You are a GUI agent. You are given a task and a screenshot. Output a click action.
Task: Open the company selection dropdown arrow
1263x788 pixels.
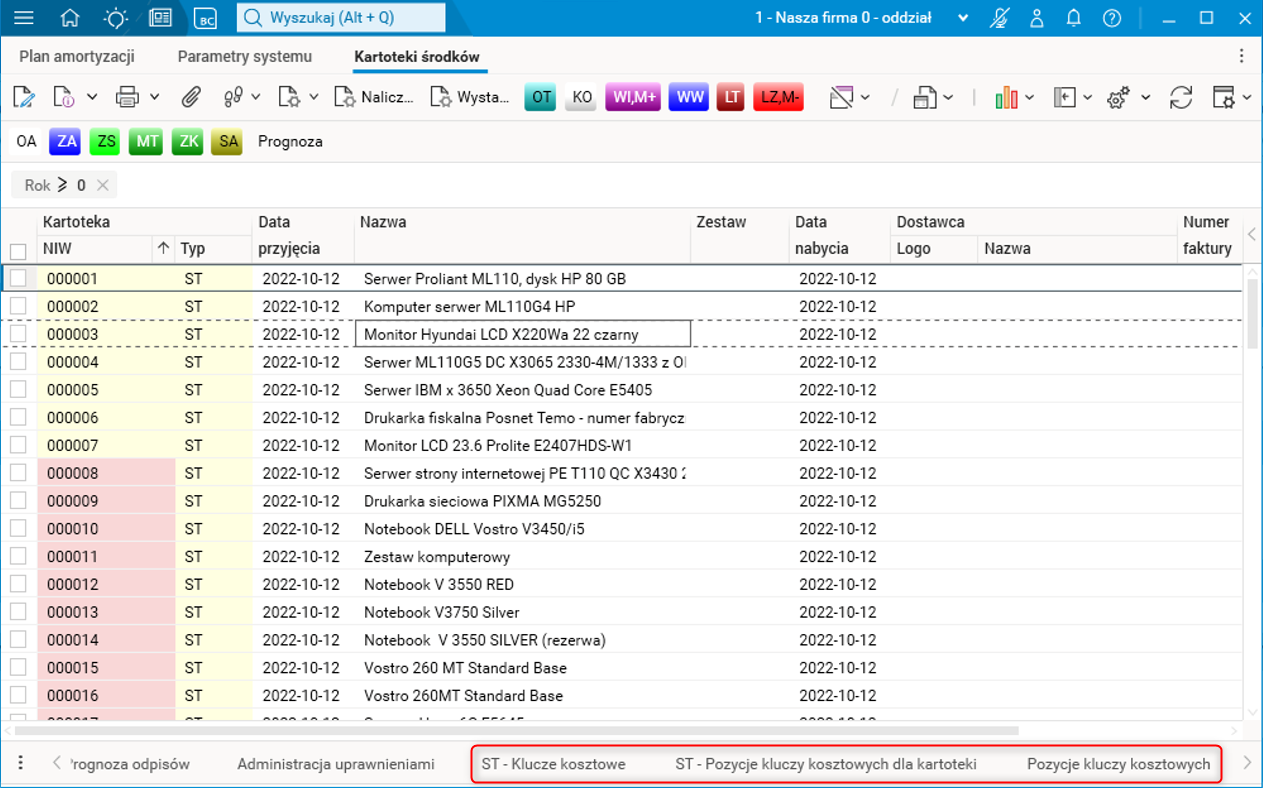pos(963,18)
